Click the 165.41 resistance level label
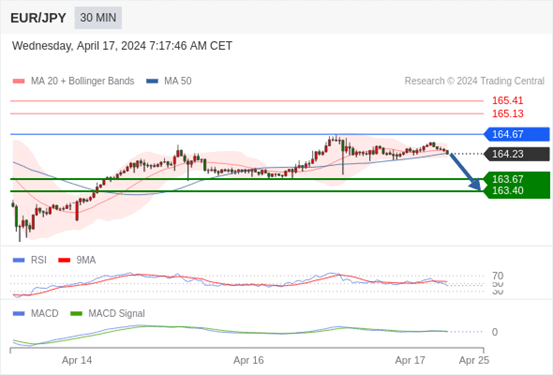This screenshot has height=375, width=553. point(508,101)
